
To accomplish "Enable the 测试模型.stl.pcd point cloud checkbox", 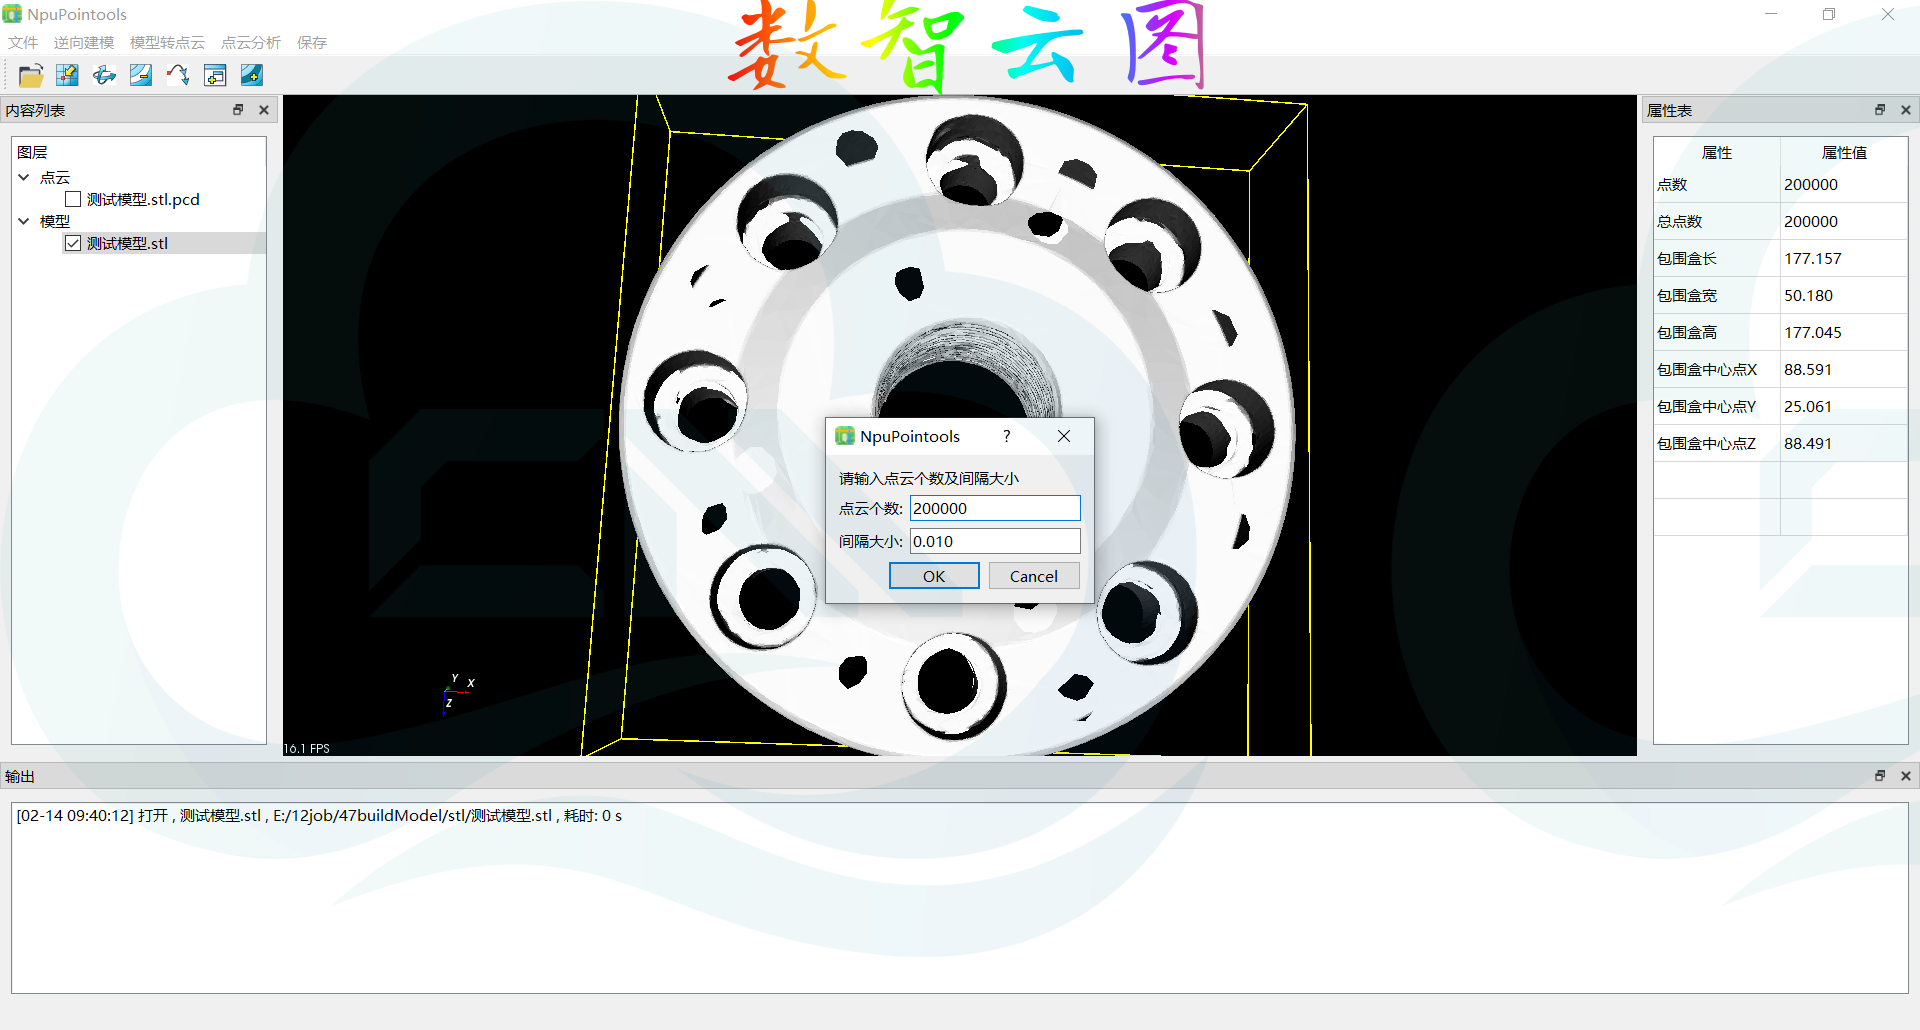I will pyautogui.click(x=73, y=199).
